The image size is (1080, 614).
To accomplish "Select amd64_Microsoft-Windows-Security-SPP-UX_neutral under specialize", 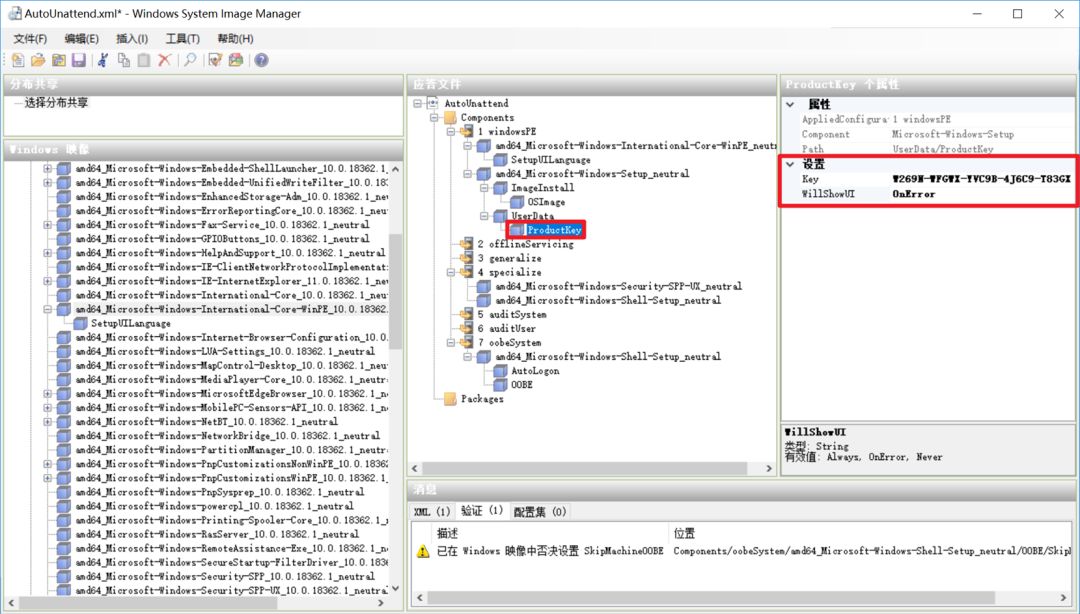I will 619,287.
